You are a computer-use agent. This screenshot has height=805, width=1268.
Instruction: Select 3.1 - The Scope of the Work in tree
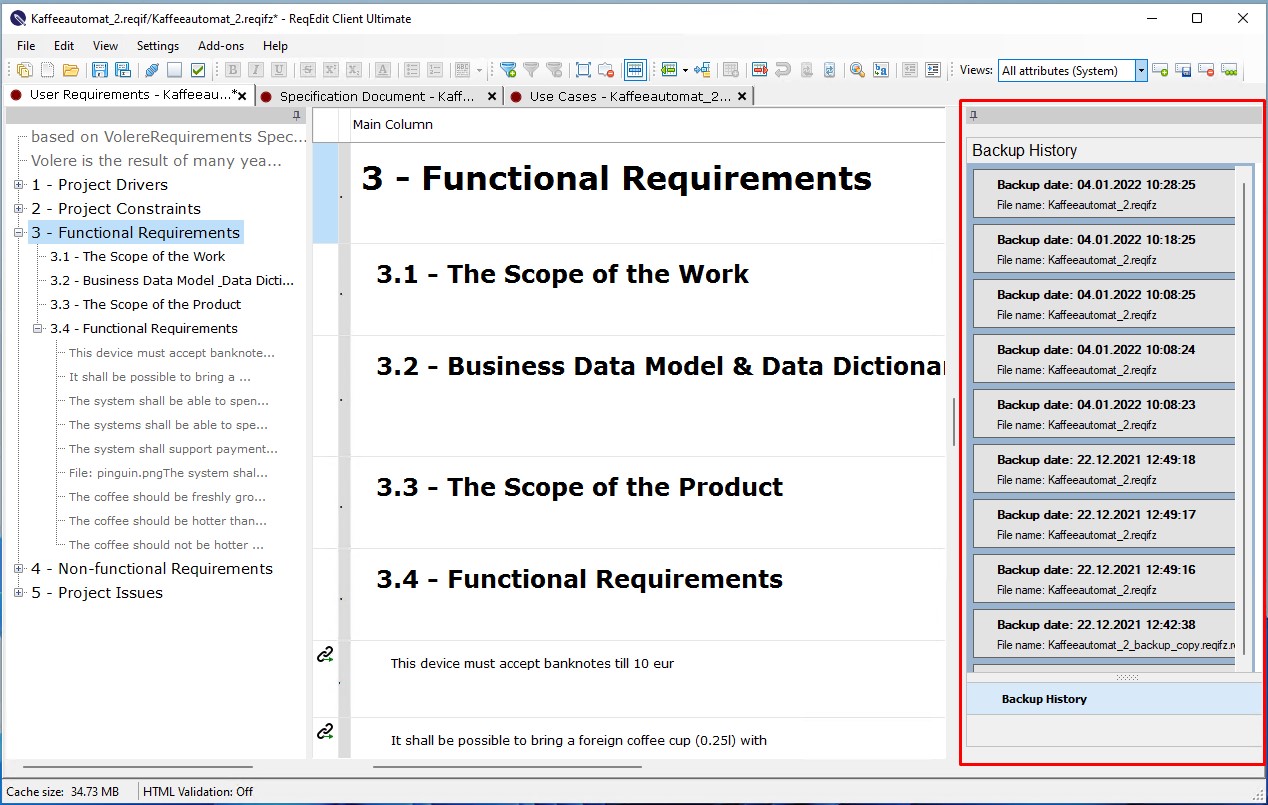pos(138,257)
